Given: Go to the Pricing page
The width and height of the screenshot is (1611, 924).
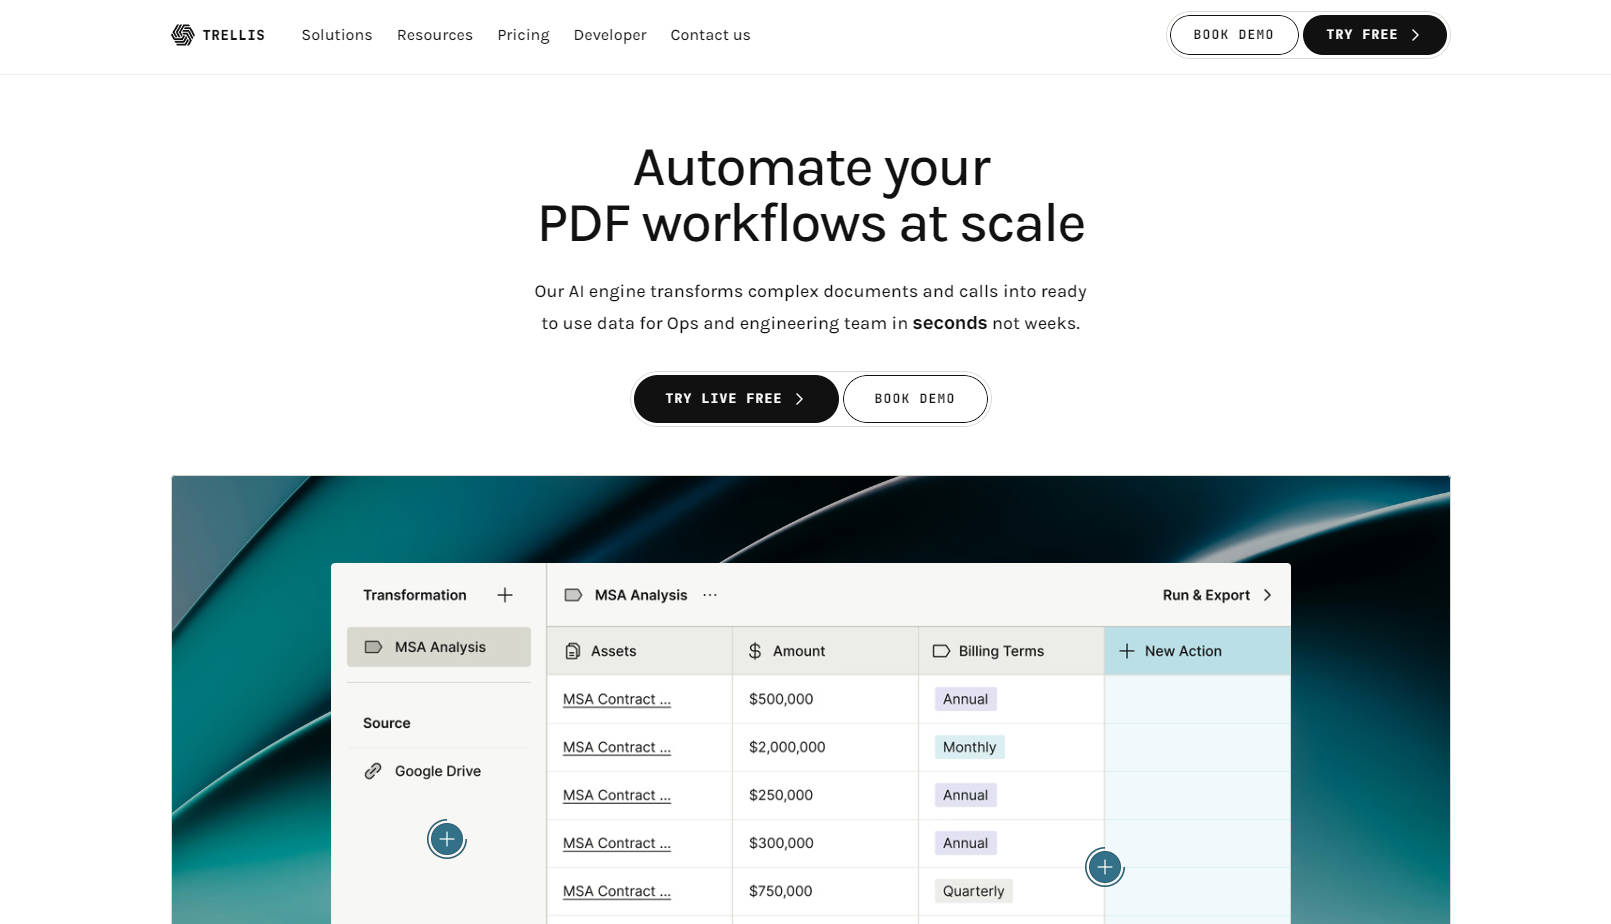Looking at the screenshot, I should click(x=523, y=35).
